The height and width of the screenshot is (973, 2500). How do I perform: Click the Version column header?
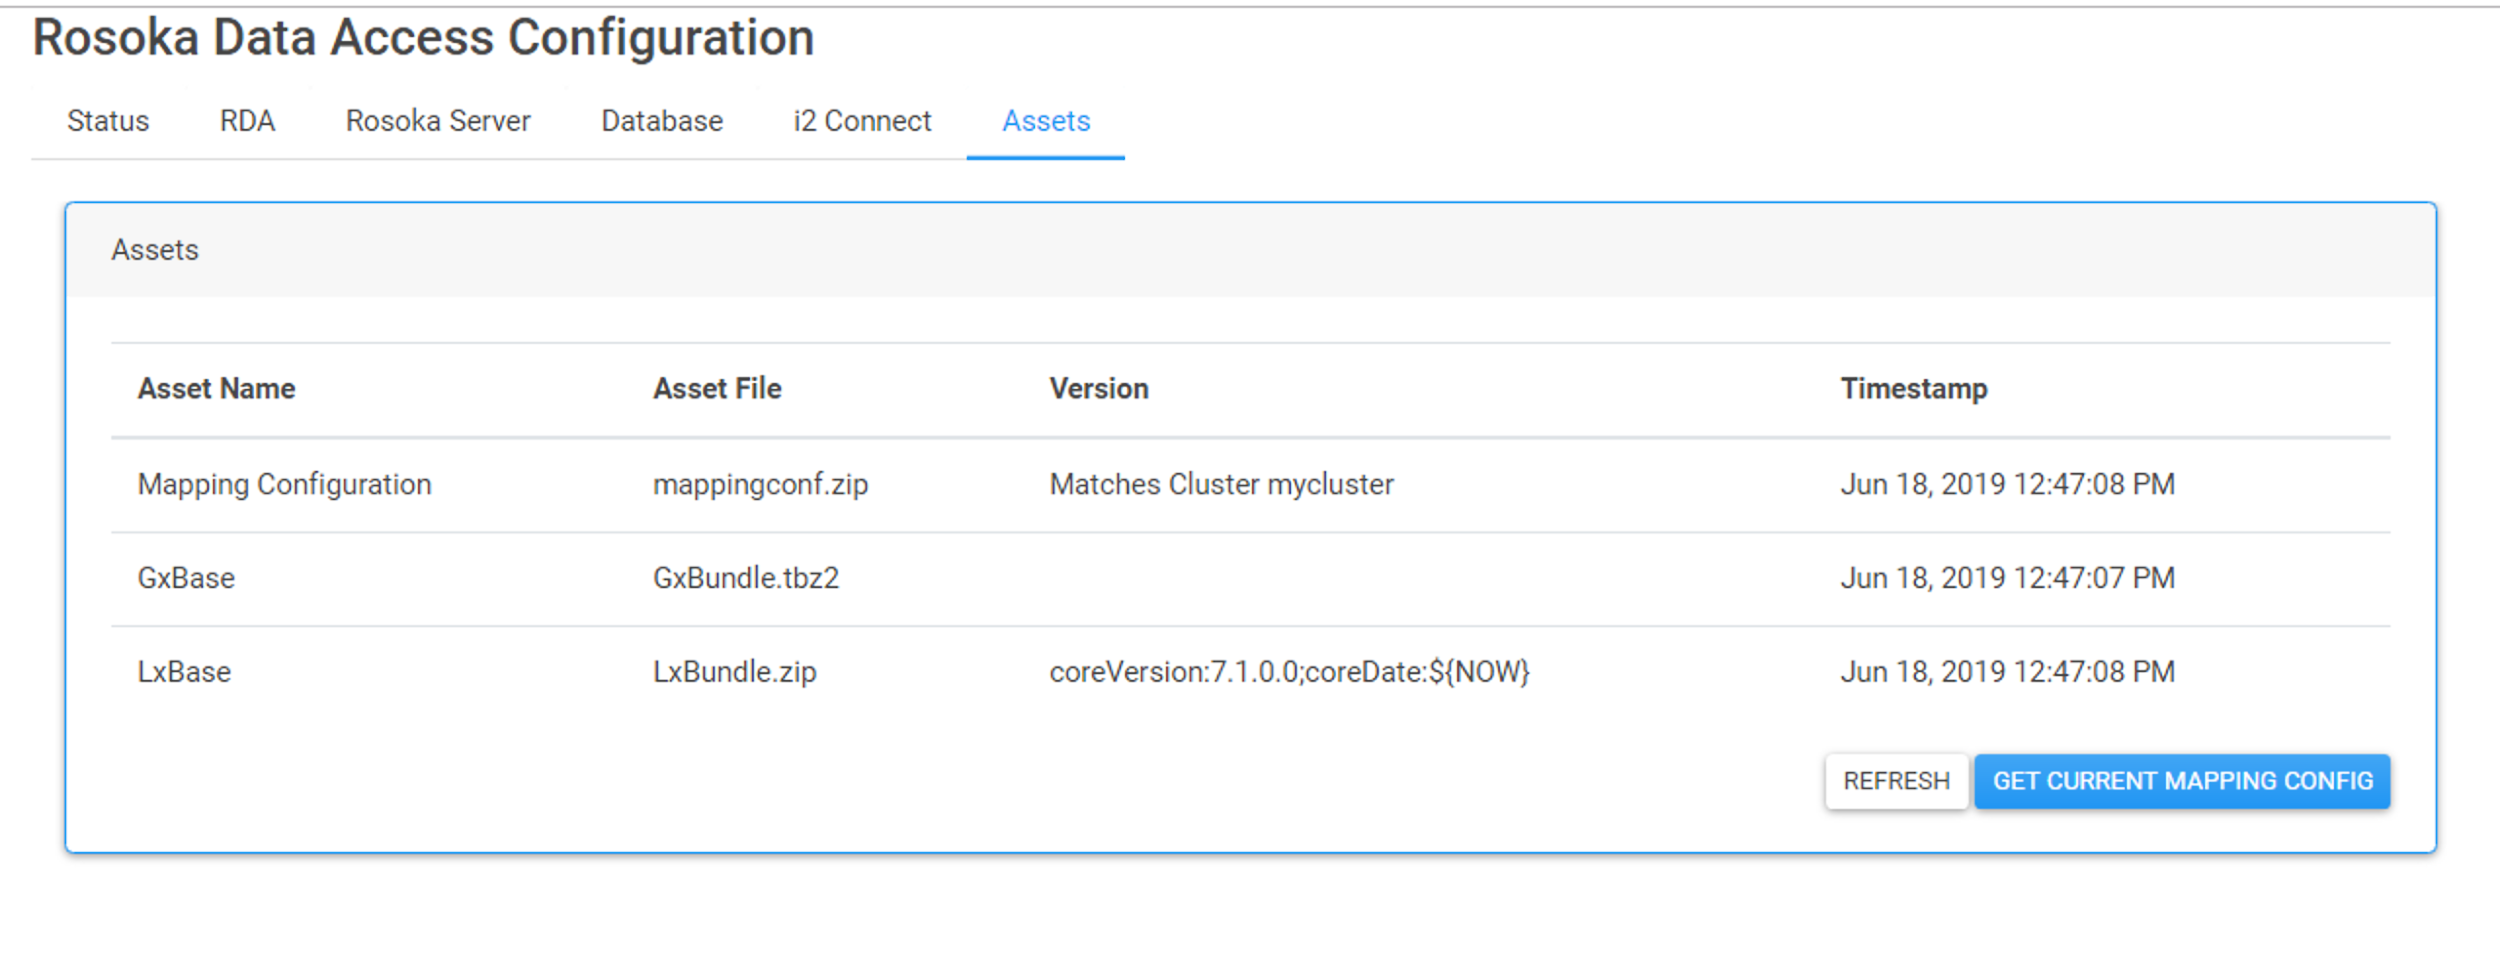tap(1099, 389)
